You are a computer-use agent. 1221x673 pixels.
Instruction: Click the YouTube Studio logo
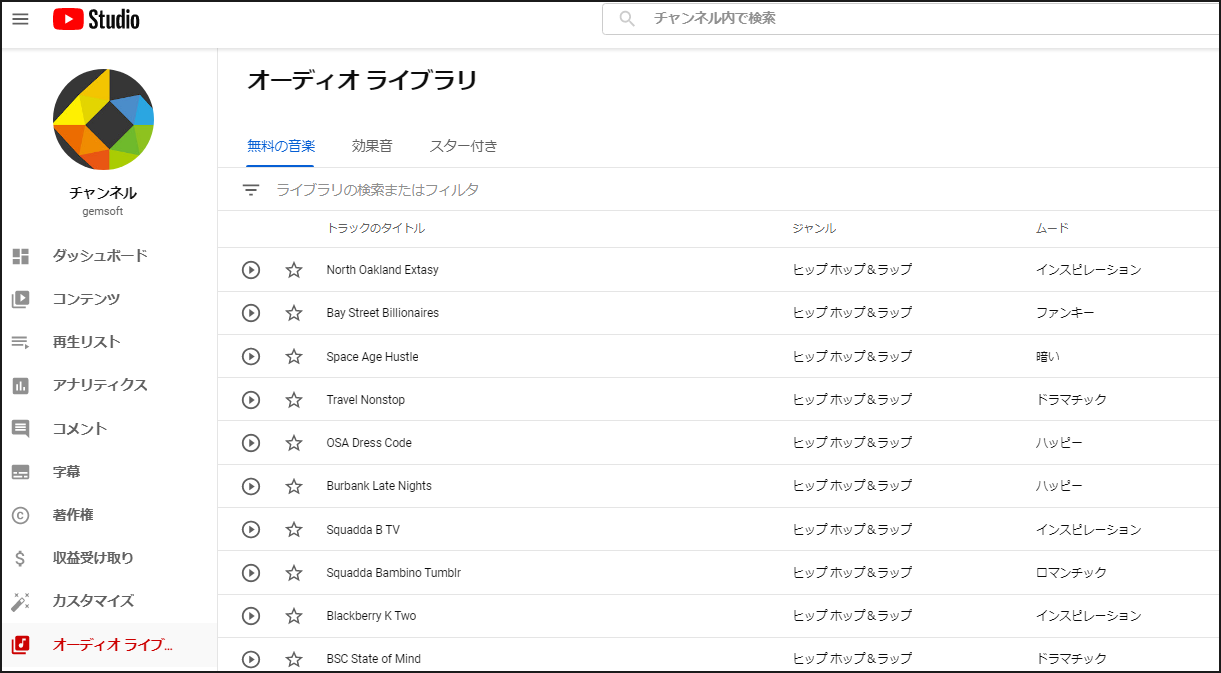coord(96,19)
